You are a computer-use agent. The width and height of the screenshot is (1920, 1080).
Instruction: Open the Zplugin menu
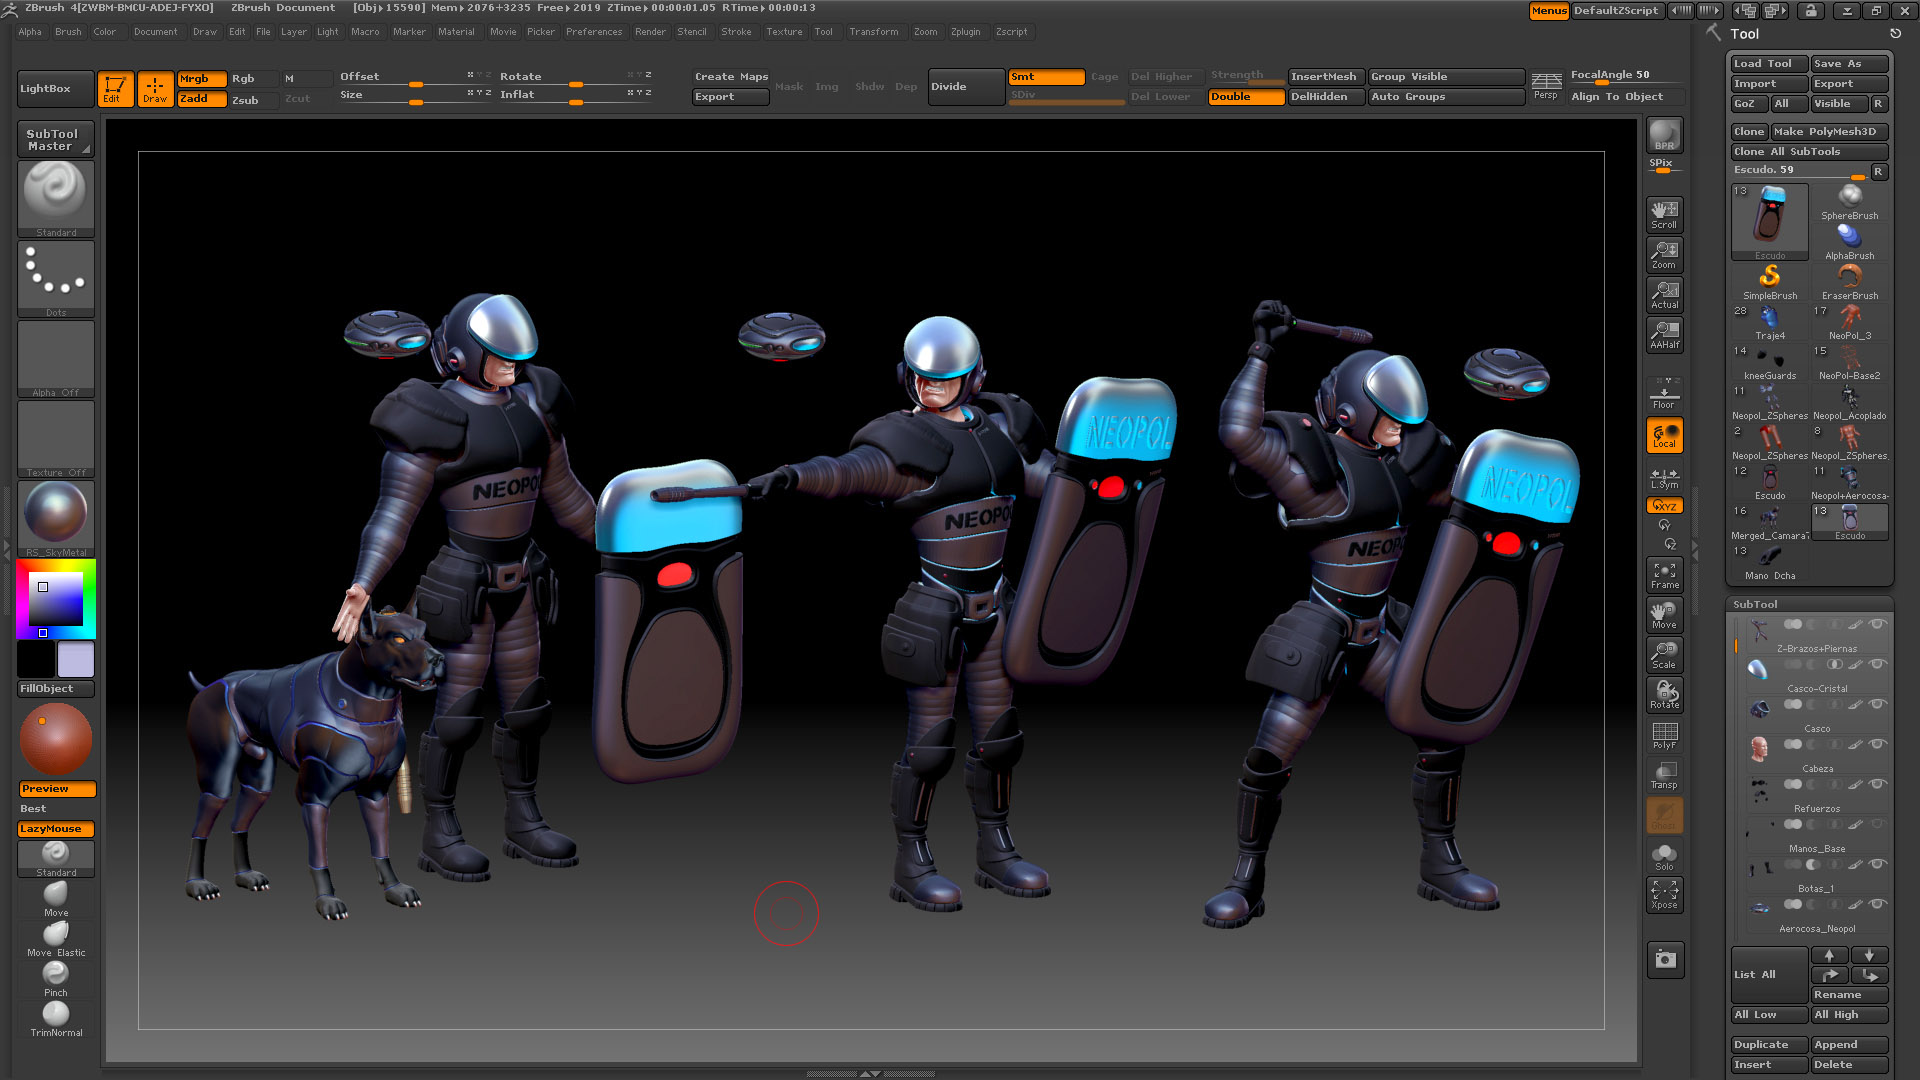[965, 32]
